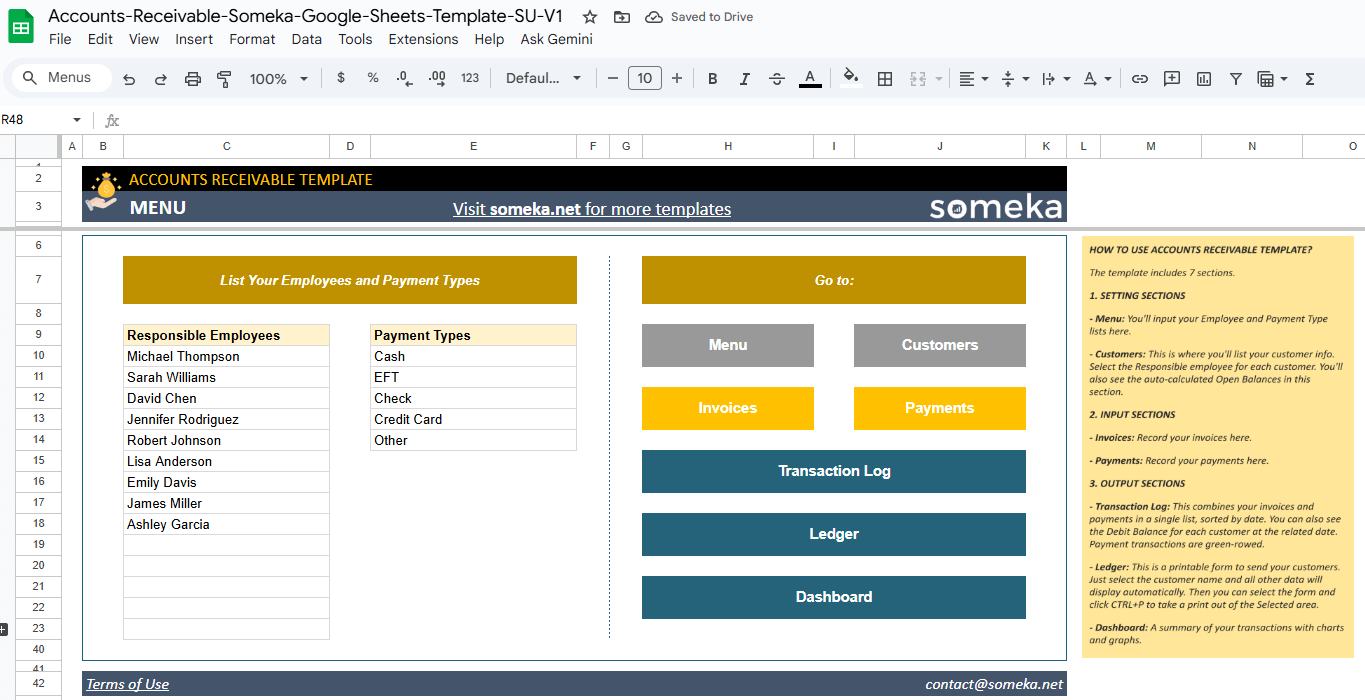Open the functions menu with the sigma icon
The image size is (1365, 700).
[x=1309, y=77]
